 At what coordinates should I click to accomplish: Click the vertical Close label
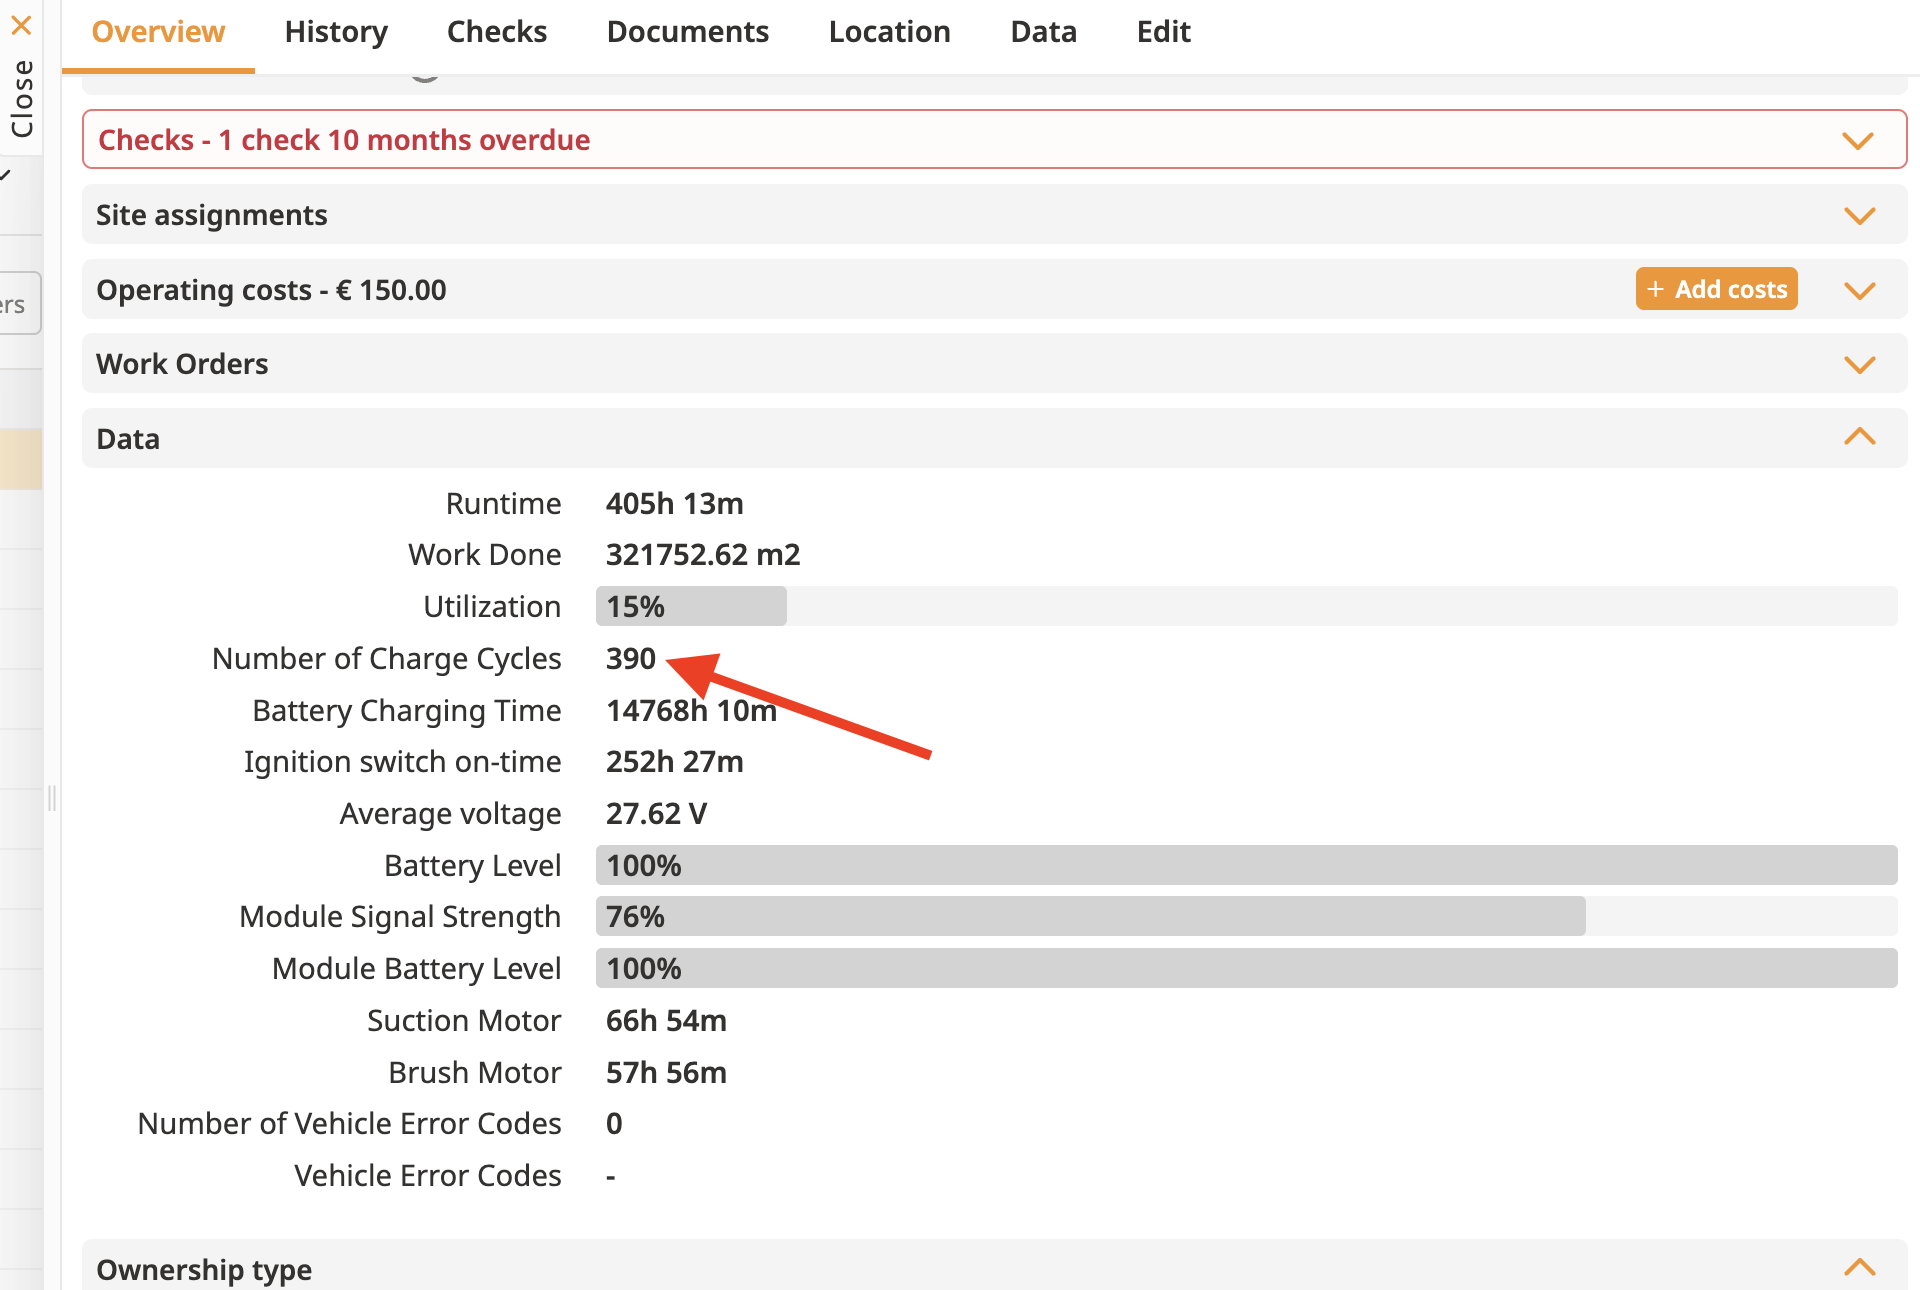(22, 98)
